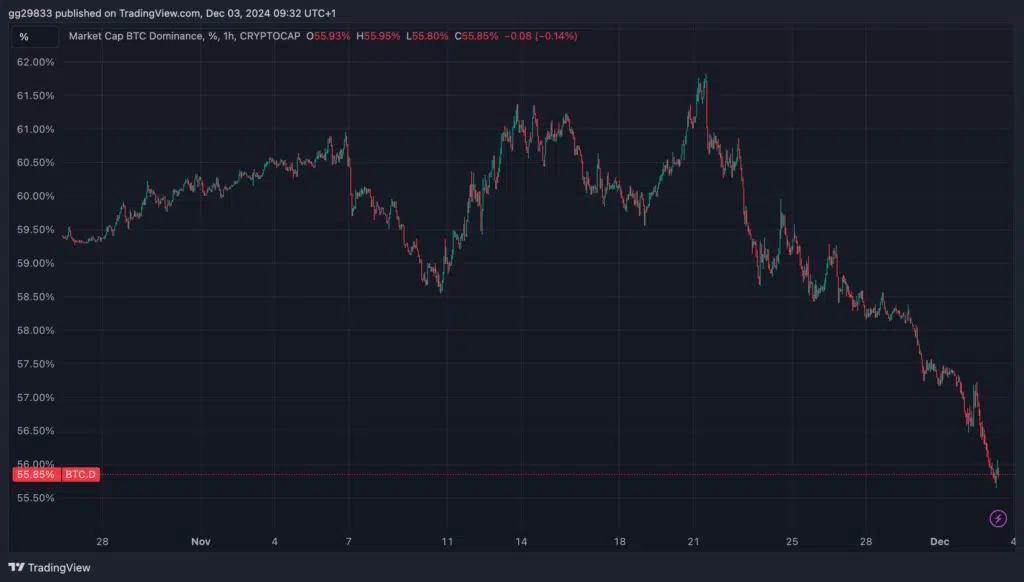Click the 60.00% level on price axis
The height and width of the screenshot is (582, 1024).
coord(36,196)
